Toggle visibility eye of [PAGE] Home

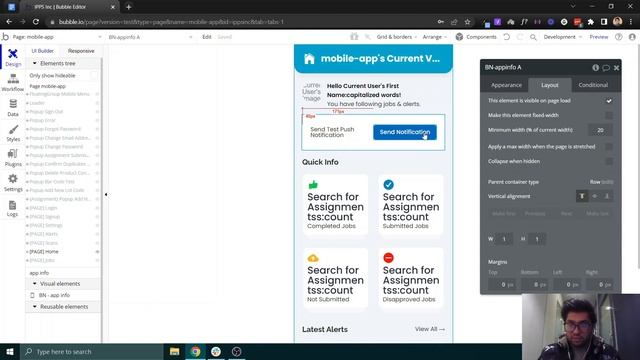(97, 252)
